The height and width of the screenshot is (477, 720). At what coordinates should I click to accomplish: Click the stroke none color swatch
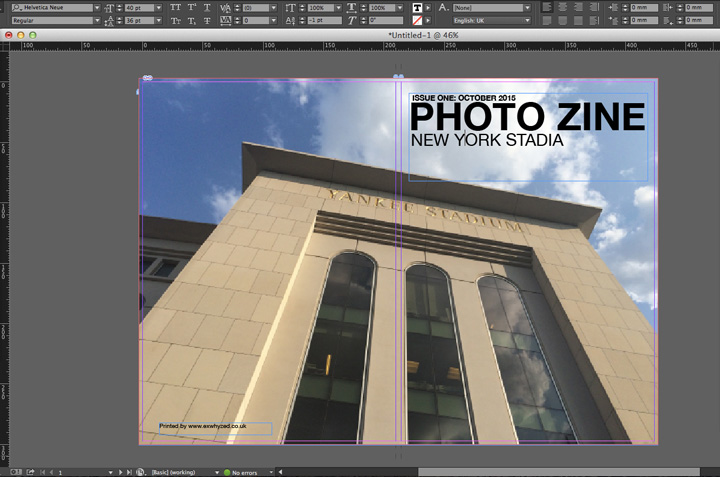(417, 21)
